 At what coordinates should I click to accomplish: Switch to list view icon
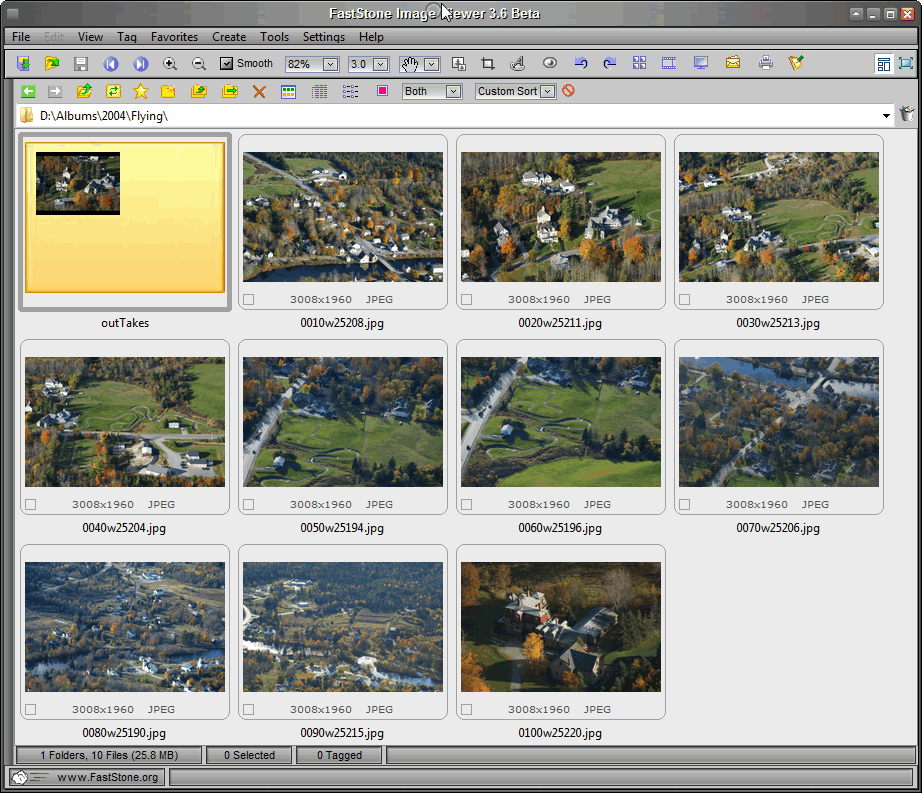tap(350, 92)
